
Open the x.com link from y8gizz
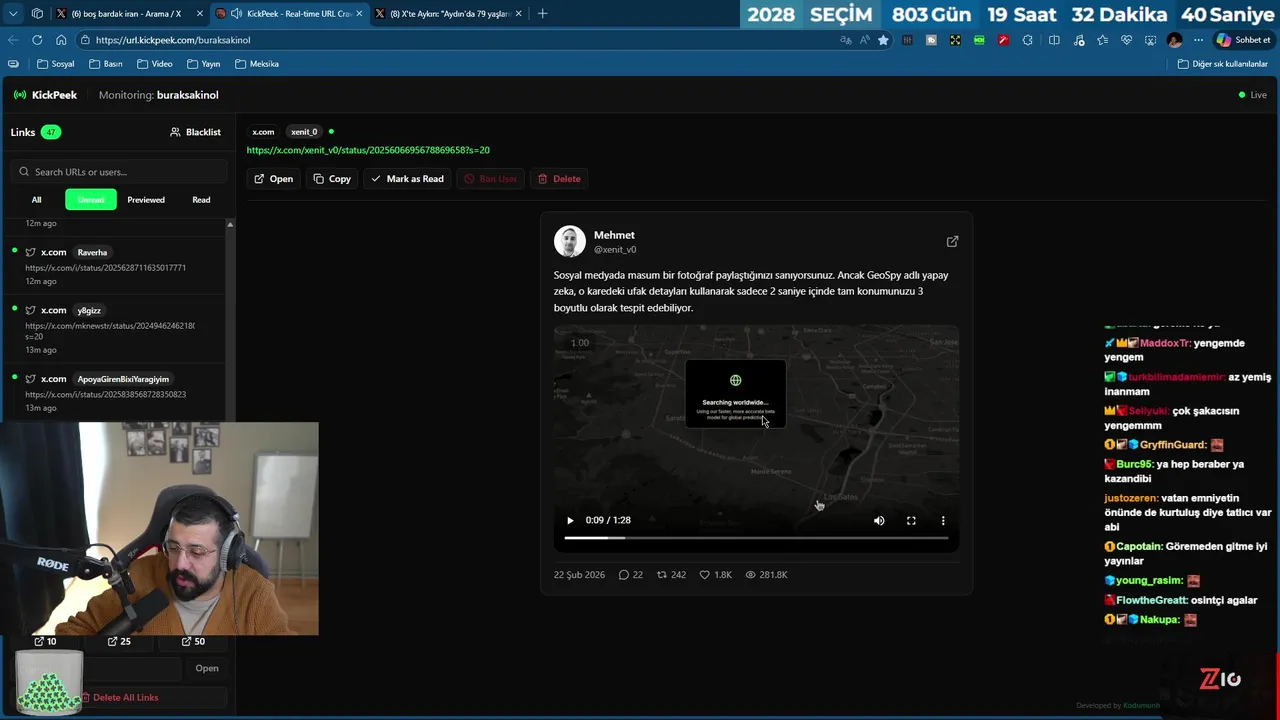coord(114,329)
